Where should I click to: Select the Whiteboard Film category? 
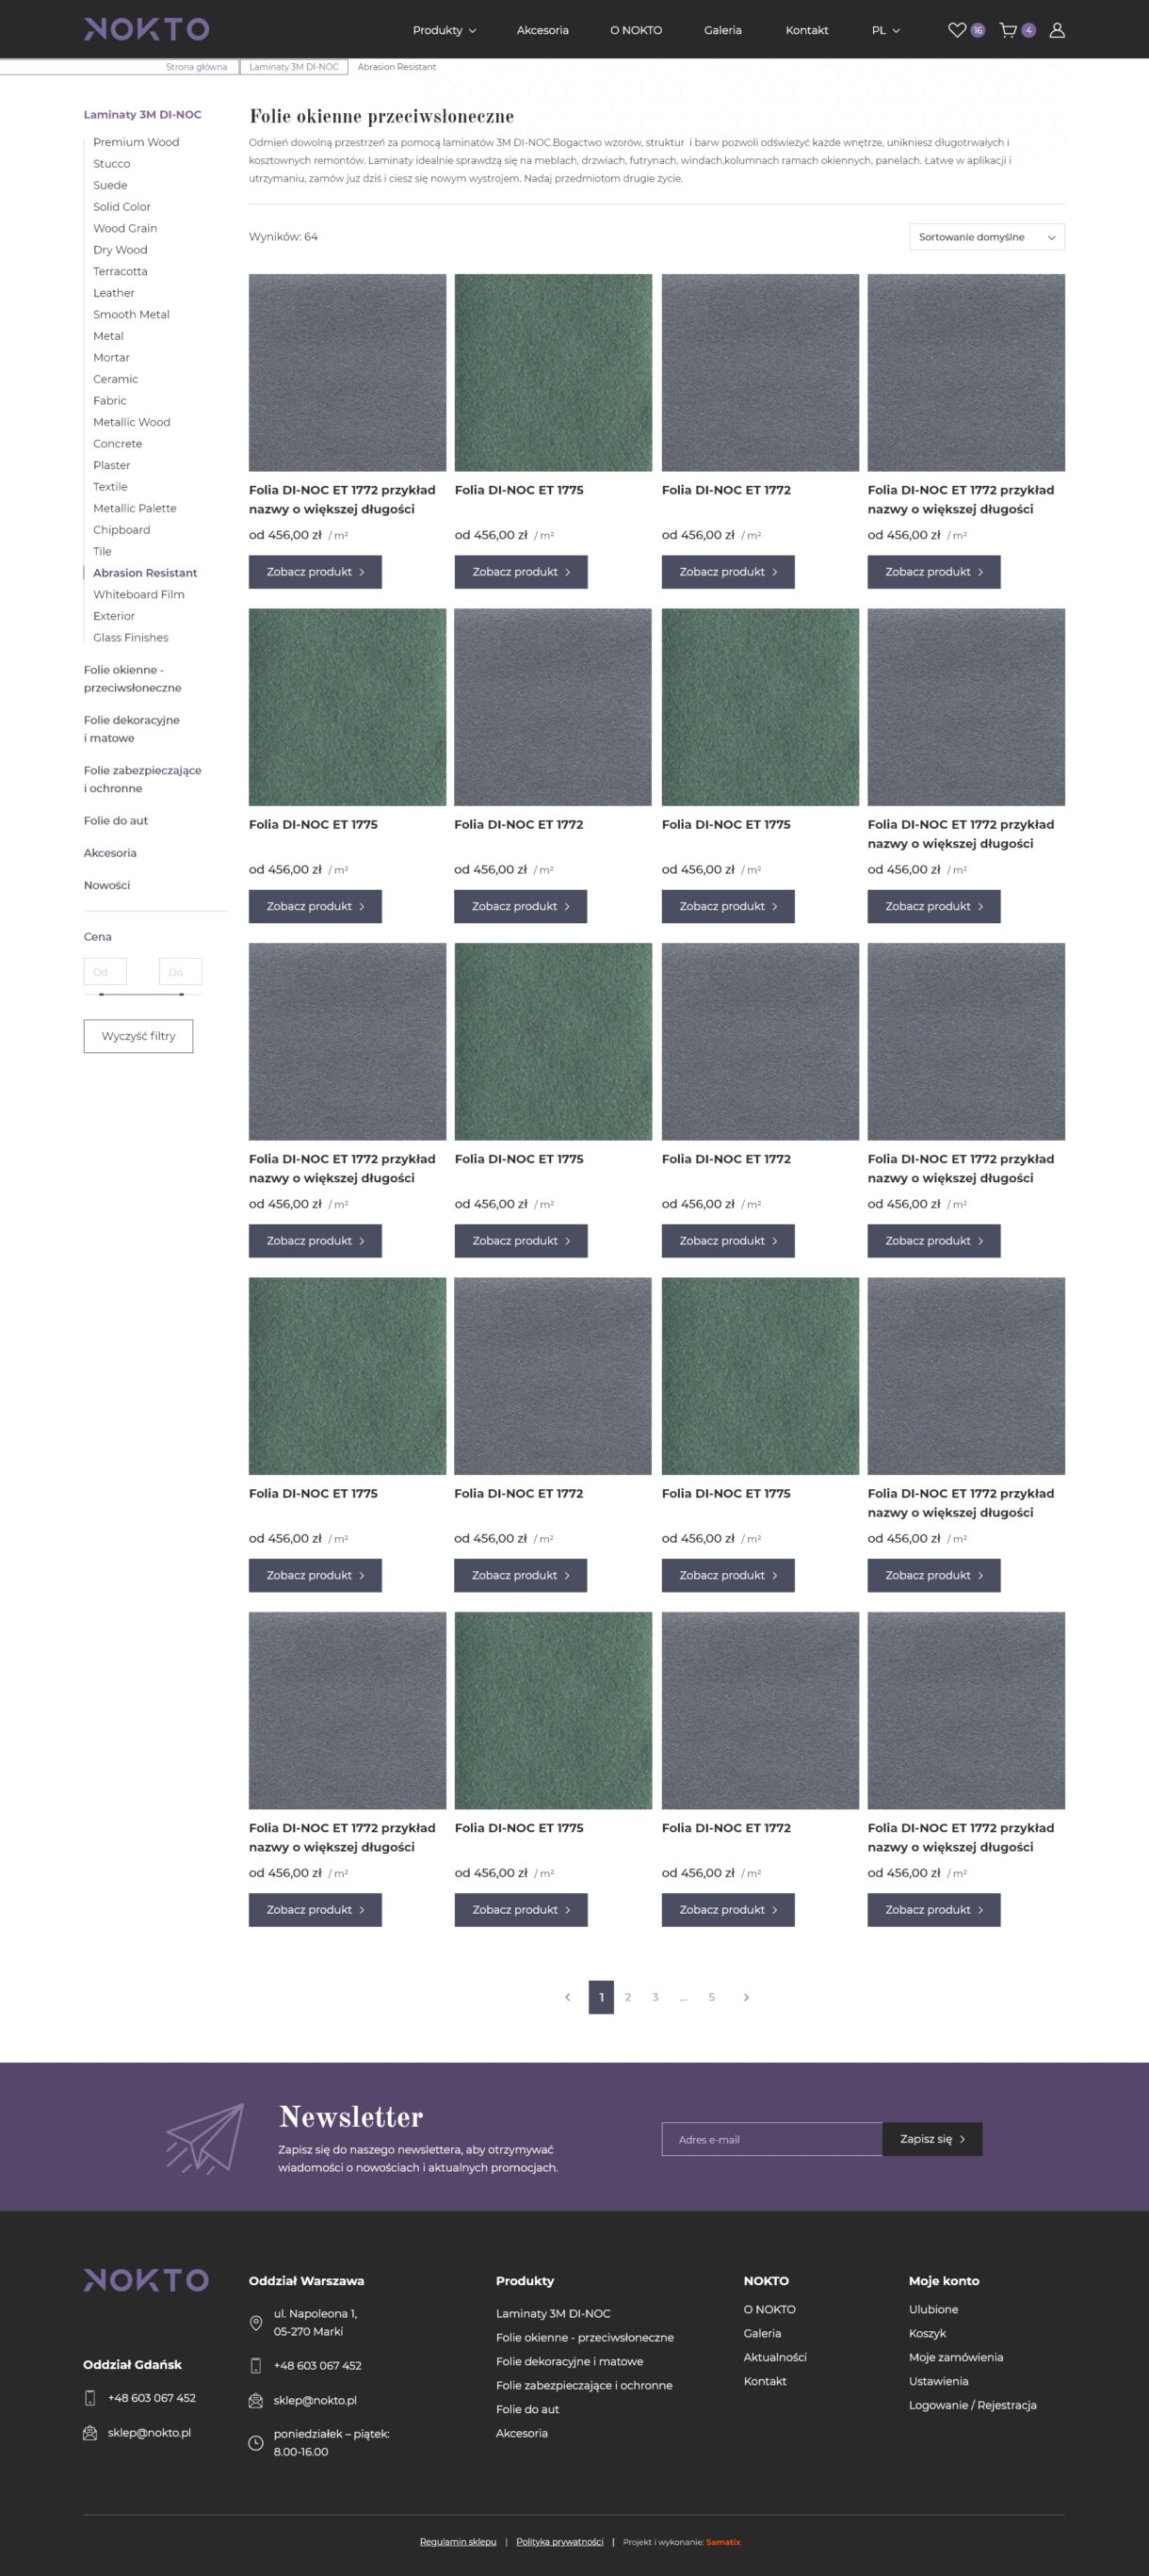(139, 594)
